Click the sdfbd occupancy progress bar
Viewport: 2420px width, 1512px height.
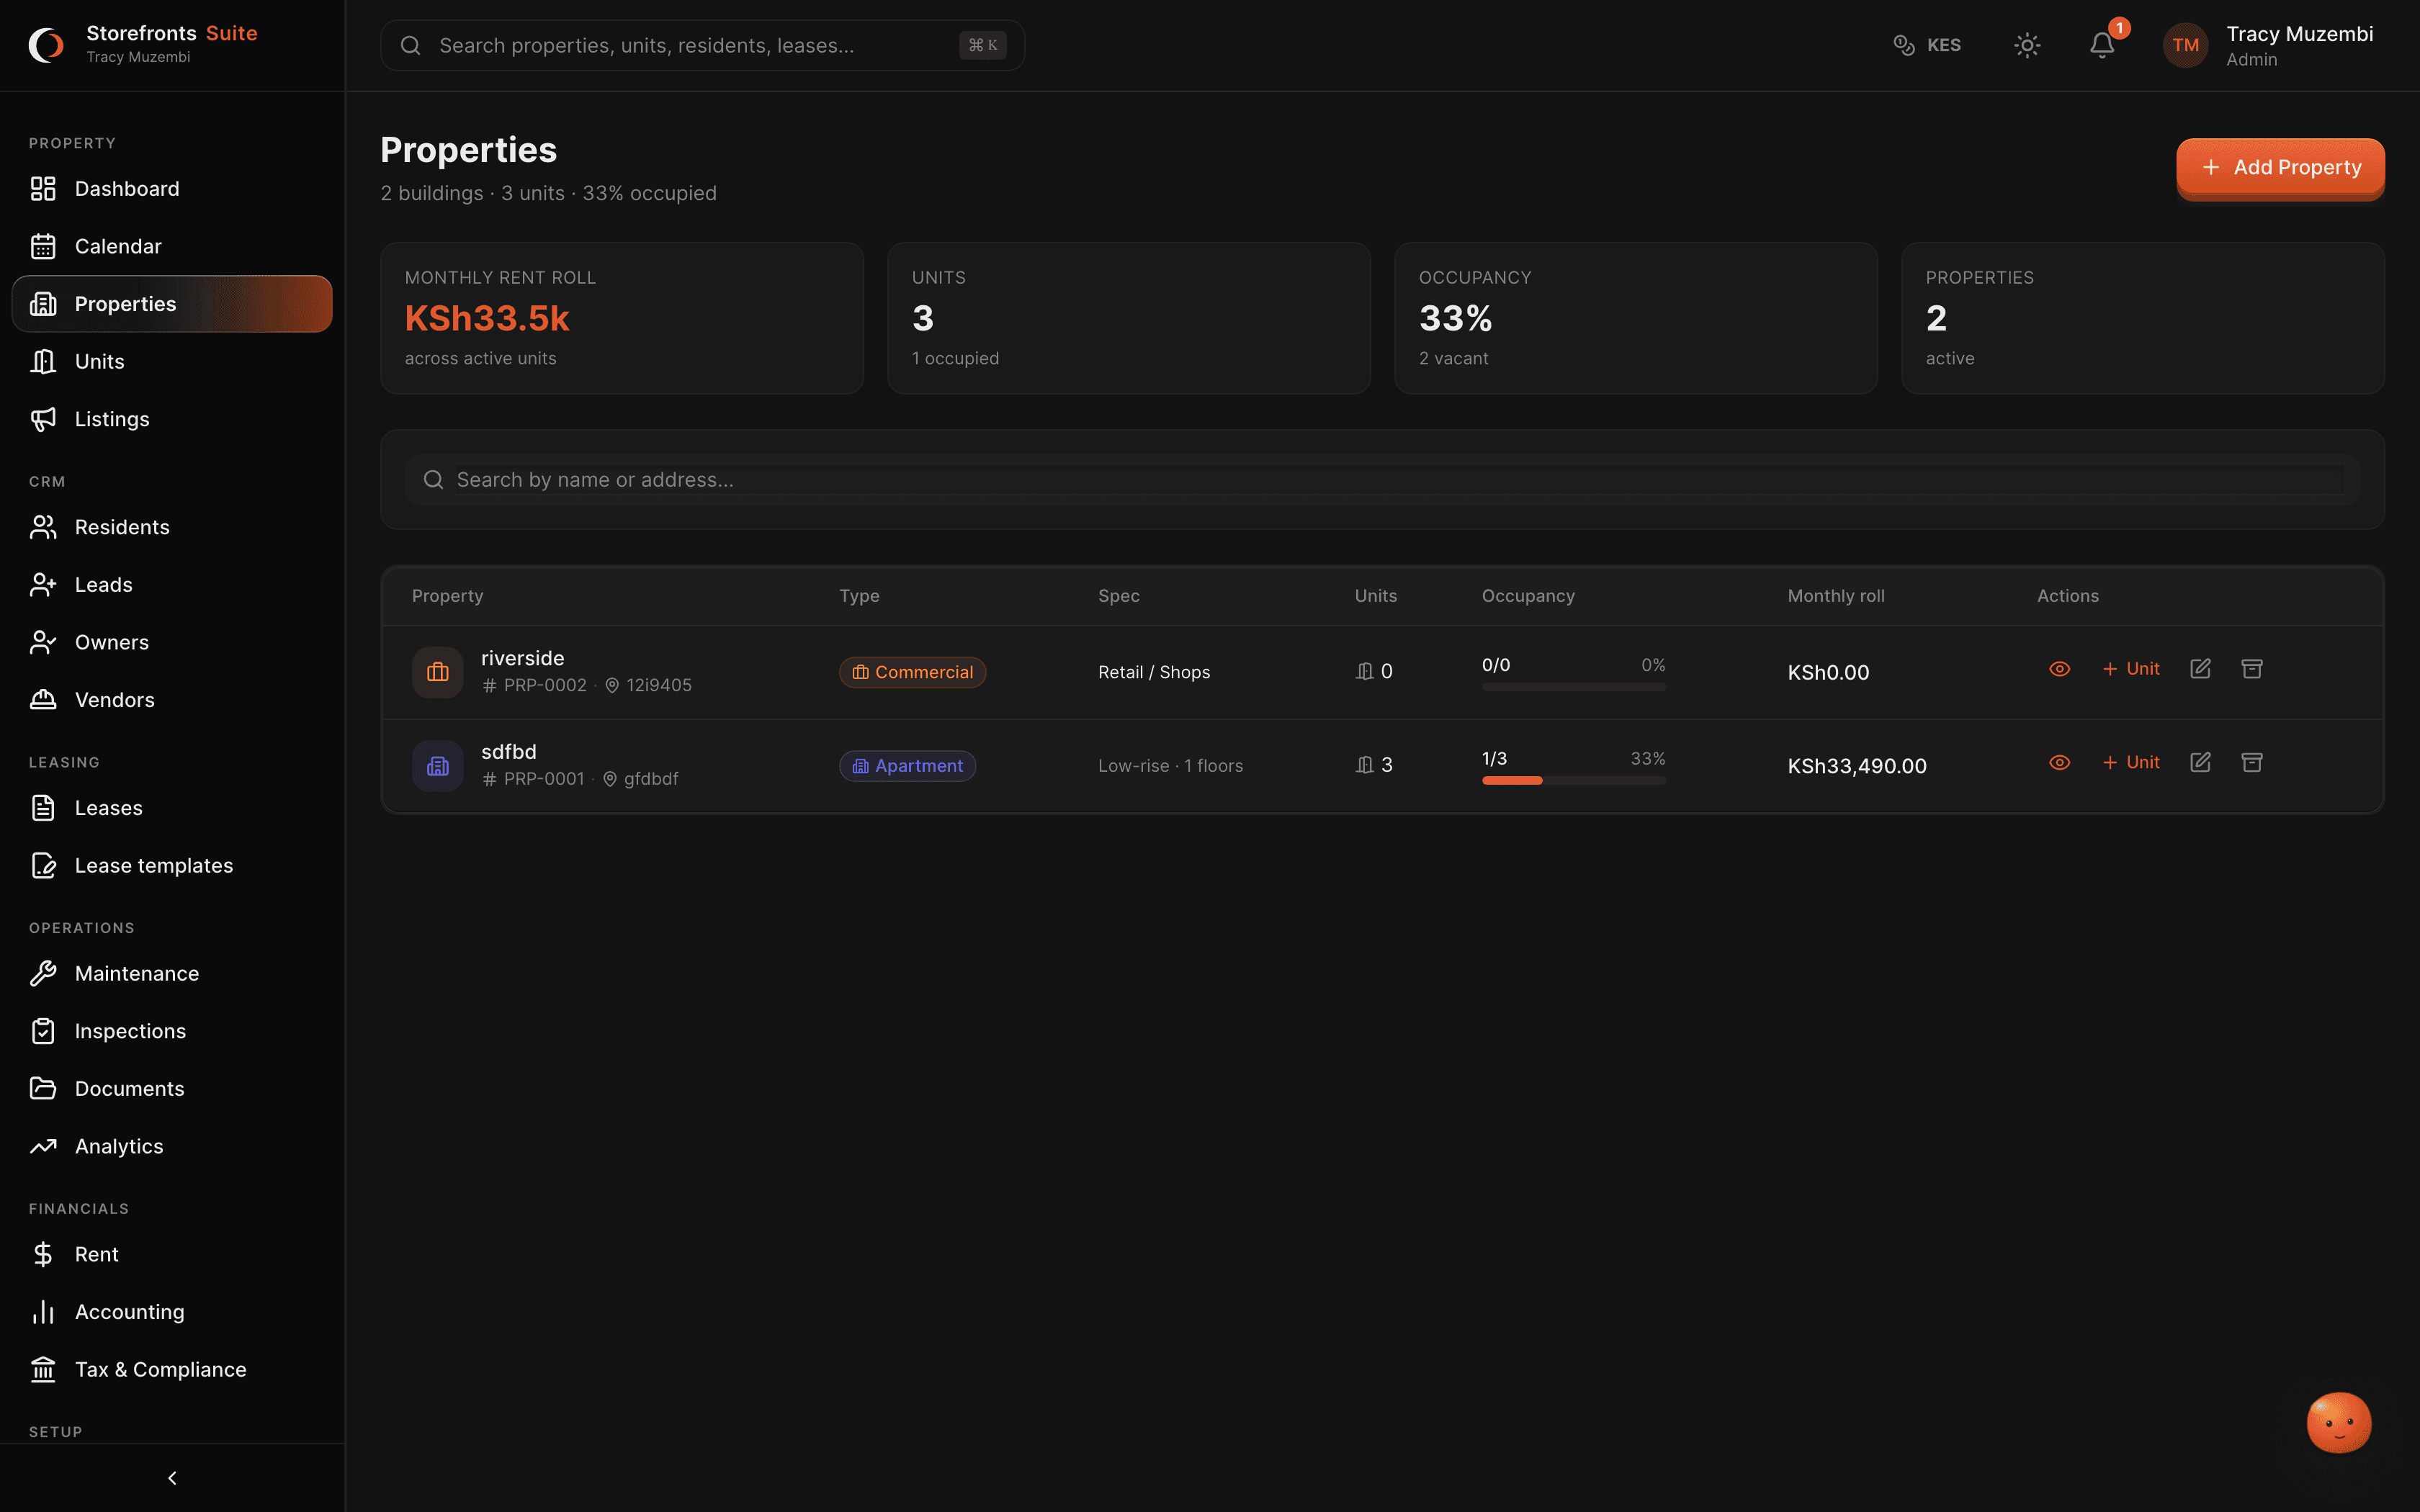(1573, 781)
